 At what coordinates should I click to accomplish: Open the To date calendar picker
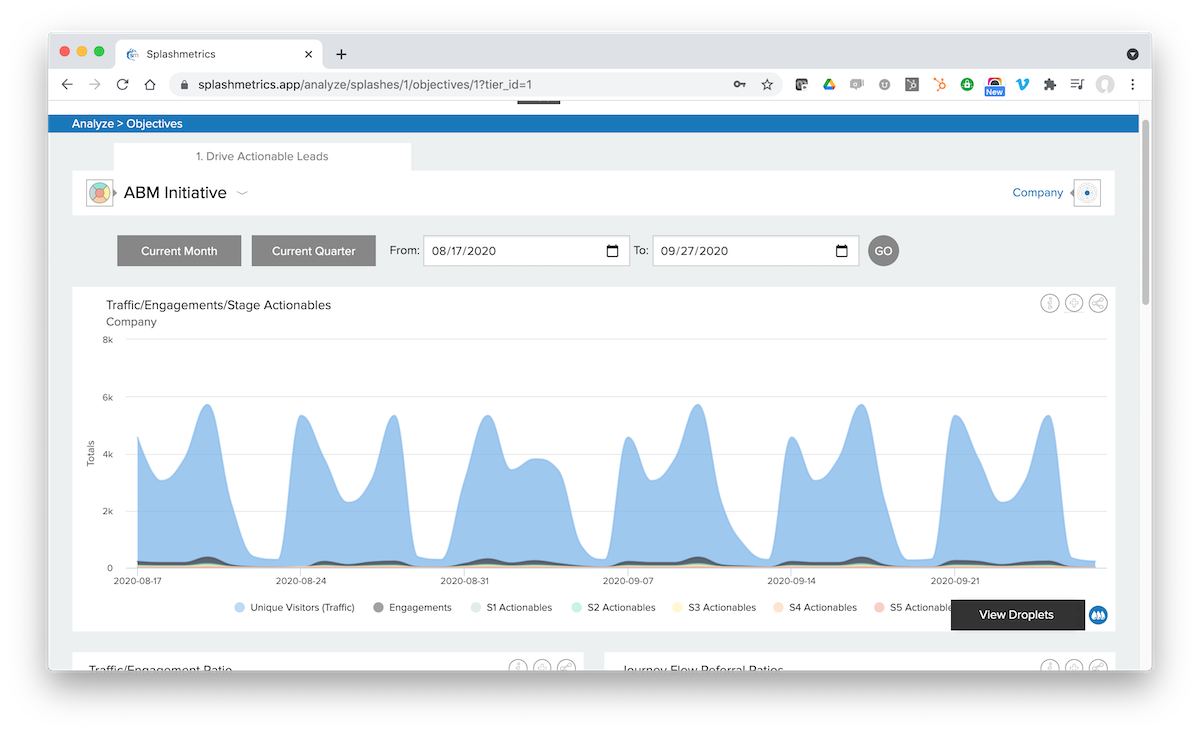coord(842,251)
